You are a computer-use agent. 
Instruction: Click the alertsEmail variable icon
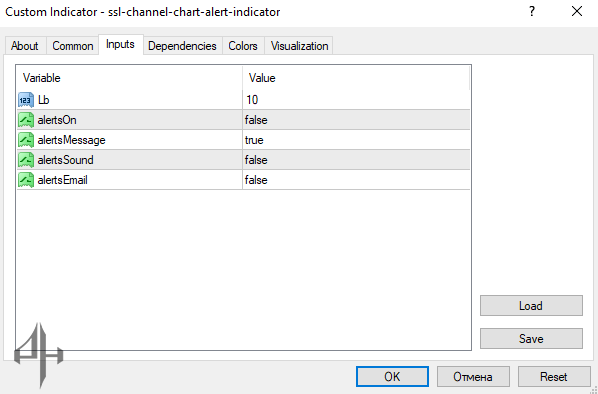coord(26,180)
